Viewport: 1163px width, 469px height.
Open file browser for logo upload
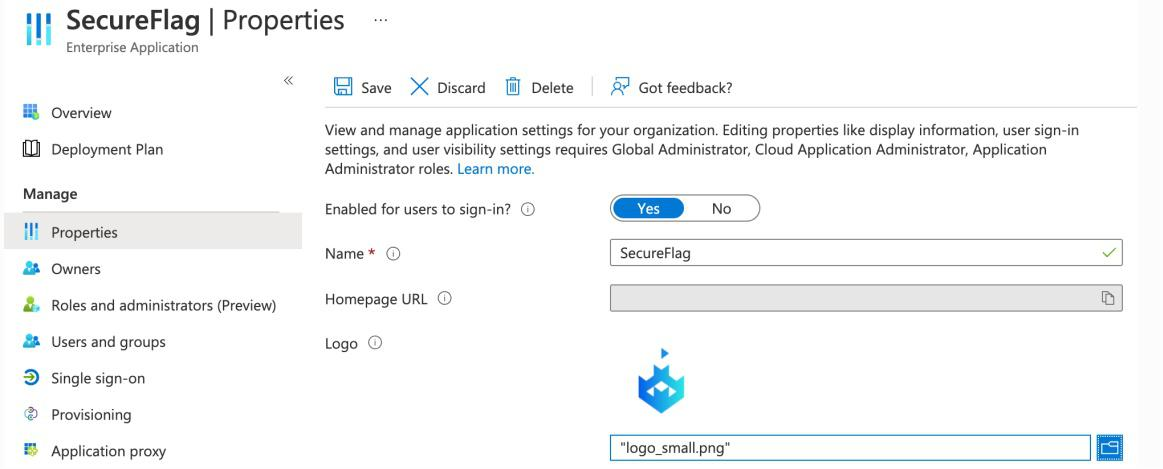[x=1109, y=447]
